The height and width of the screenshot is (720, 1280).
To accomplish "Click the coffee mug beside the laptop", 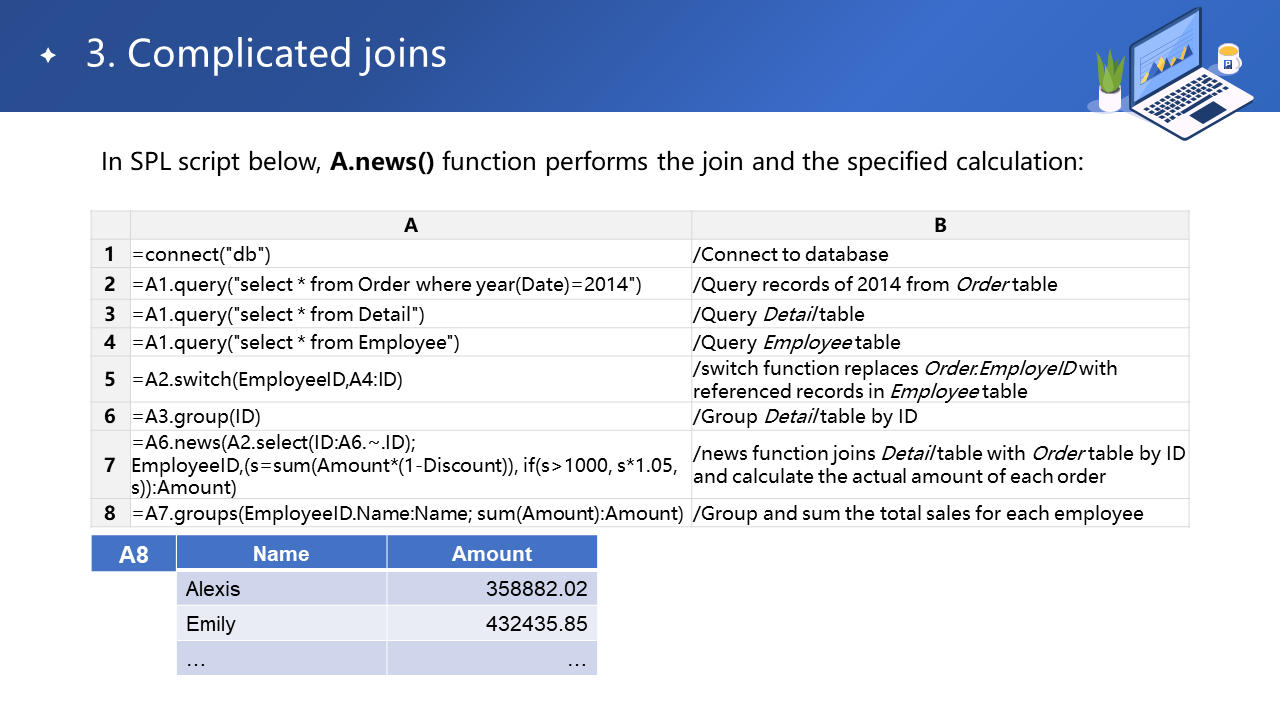I will [x=1228, y=59].
